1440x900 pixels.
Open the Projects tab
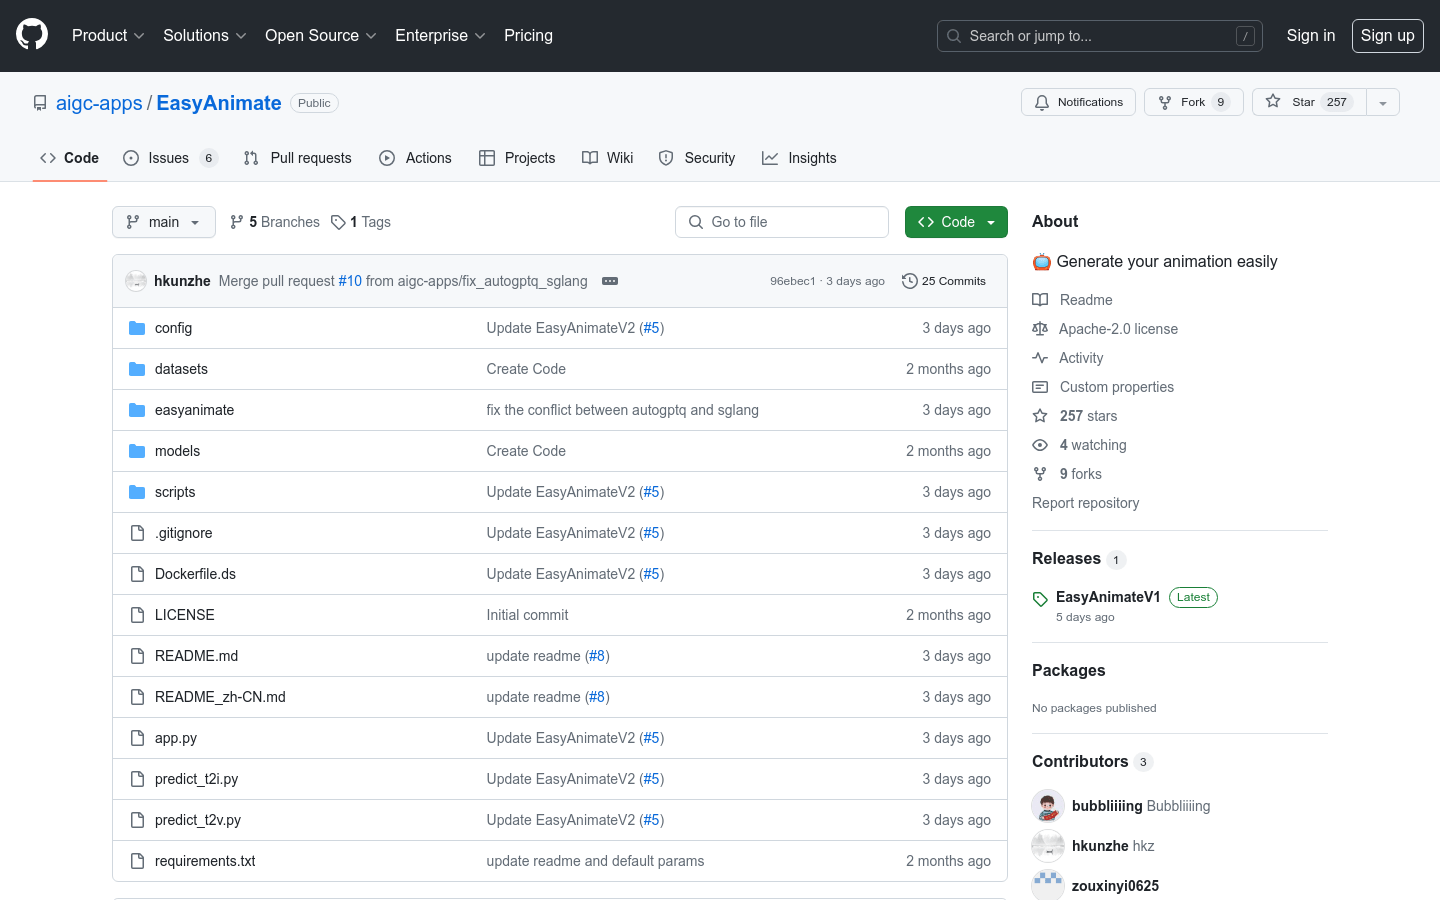pyautogui.click(x=517, y=158)
